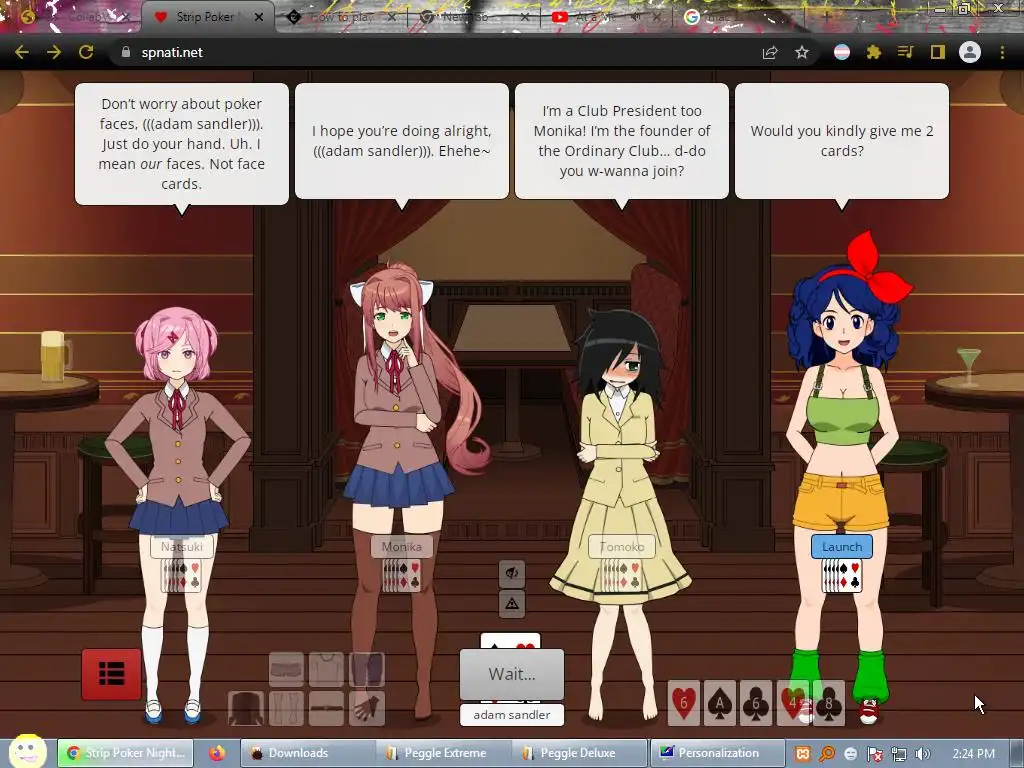The image size is (1024, 768).
Task: Toggle the hide speech bubbles eye icon
Action: point(512,573)
